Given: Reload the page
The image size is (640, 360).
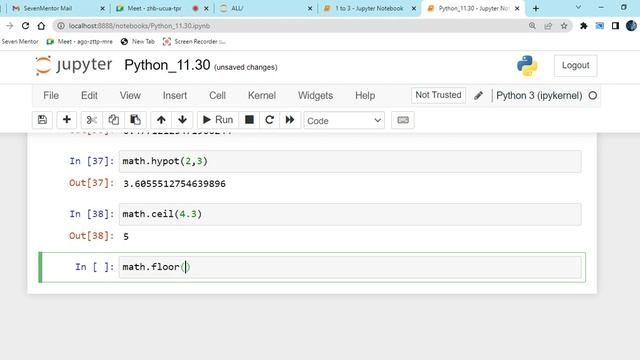Looking at the screenshot, I should point(25,26).
